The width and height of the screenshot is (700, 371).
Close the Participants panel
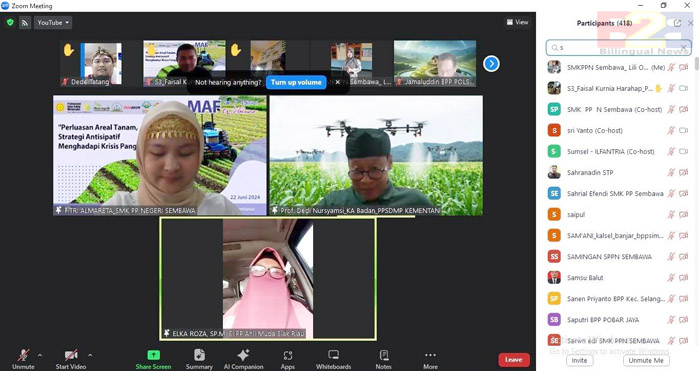[x=691, y=23]
